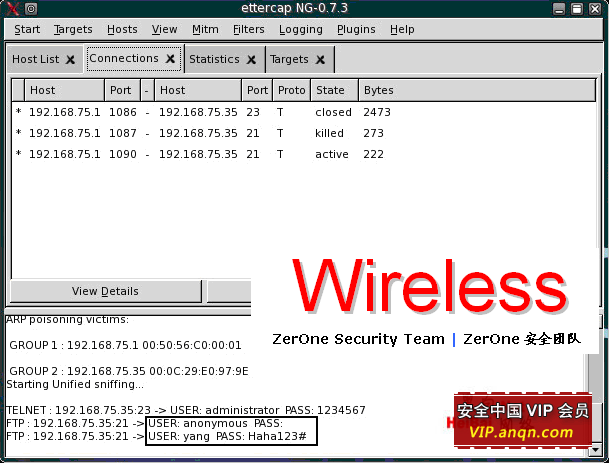Image resolution: width=609 pixels, height=463 pixels.
Task: Sort by destination Port column header
Action: click(257, 91)
